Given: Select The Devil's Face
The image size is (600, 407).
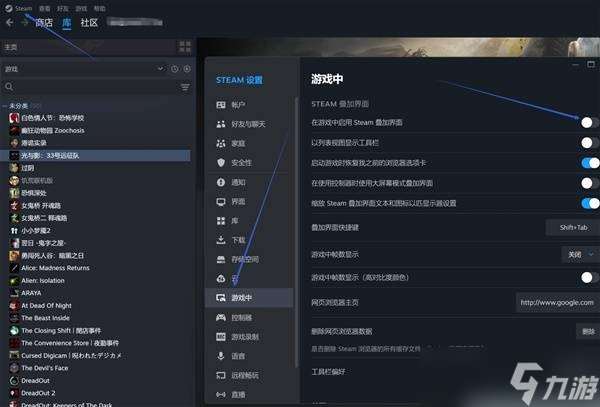Looking at the screenshot, I should [x=39, y=368].
